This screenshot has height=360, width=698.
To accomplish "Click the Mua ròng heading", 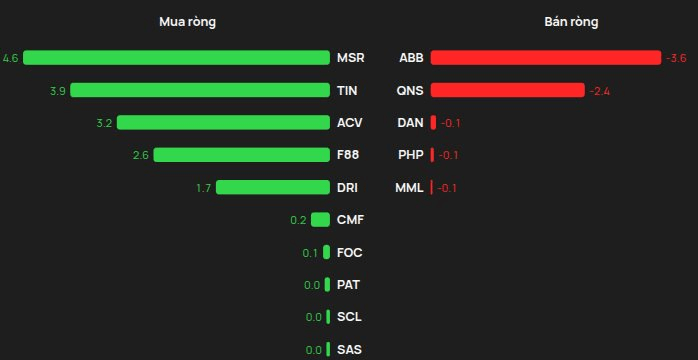I will coord(187,22).
